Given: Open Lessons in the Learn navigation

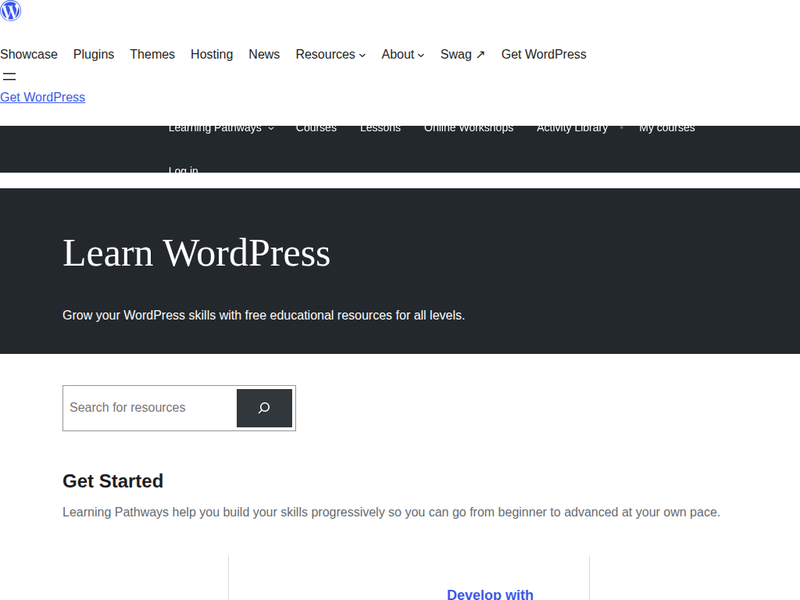Looking at the screenshot, I should 380,129.
